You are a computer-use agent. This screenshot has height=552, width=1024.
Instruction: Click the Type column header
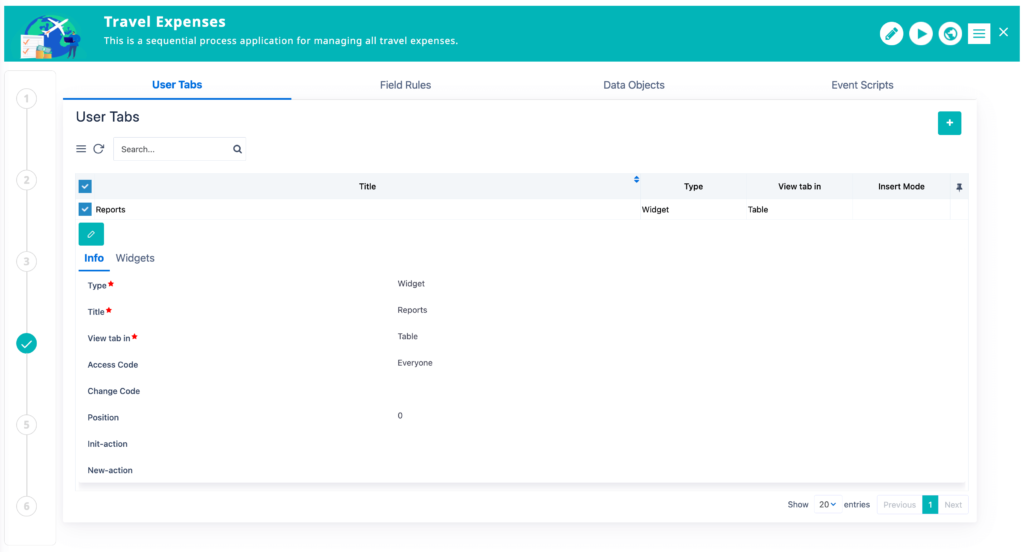693,186
